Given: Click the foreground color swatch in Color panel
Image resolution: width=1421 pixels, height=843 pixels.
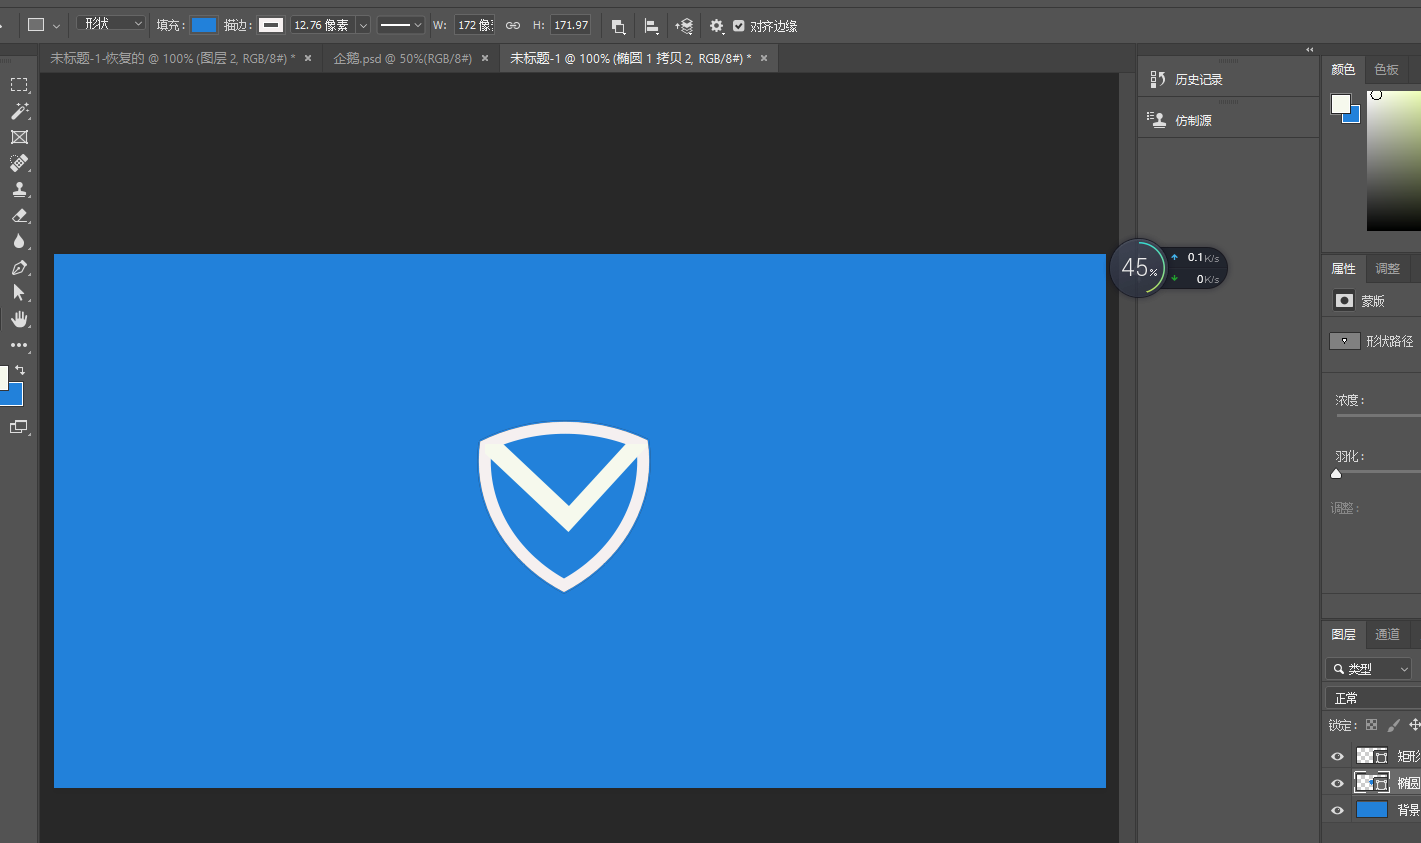Looking at the screenshot, I should (1340, 103).
